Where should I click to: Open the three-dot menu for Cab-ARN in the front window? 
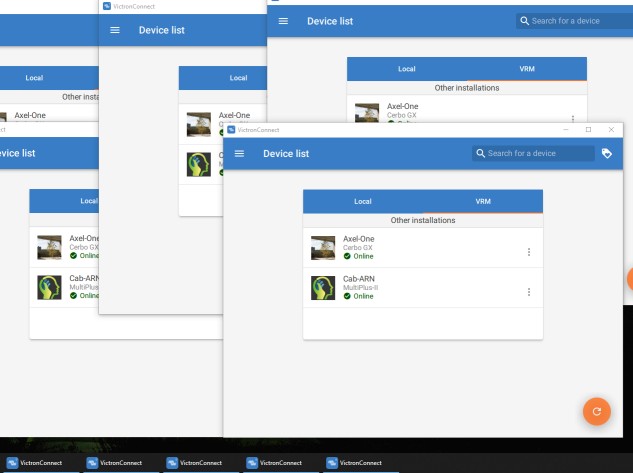[529, 292]
